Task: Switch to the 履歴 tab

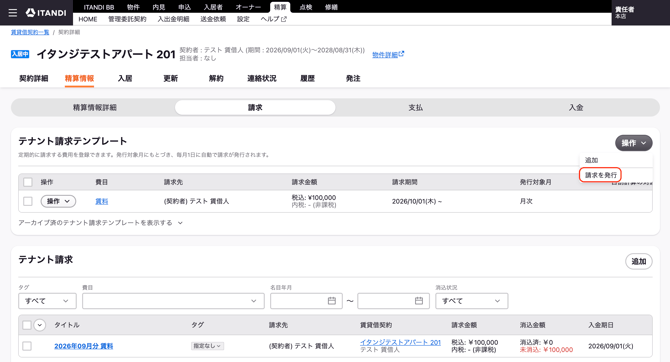Action: coord(308,79)
